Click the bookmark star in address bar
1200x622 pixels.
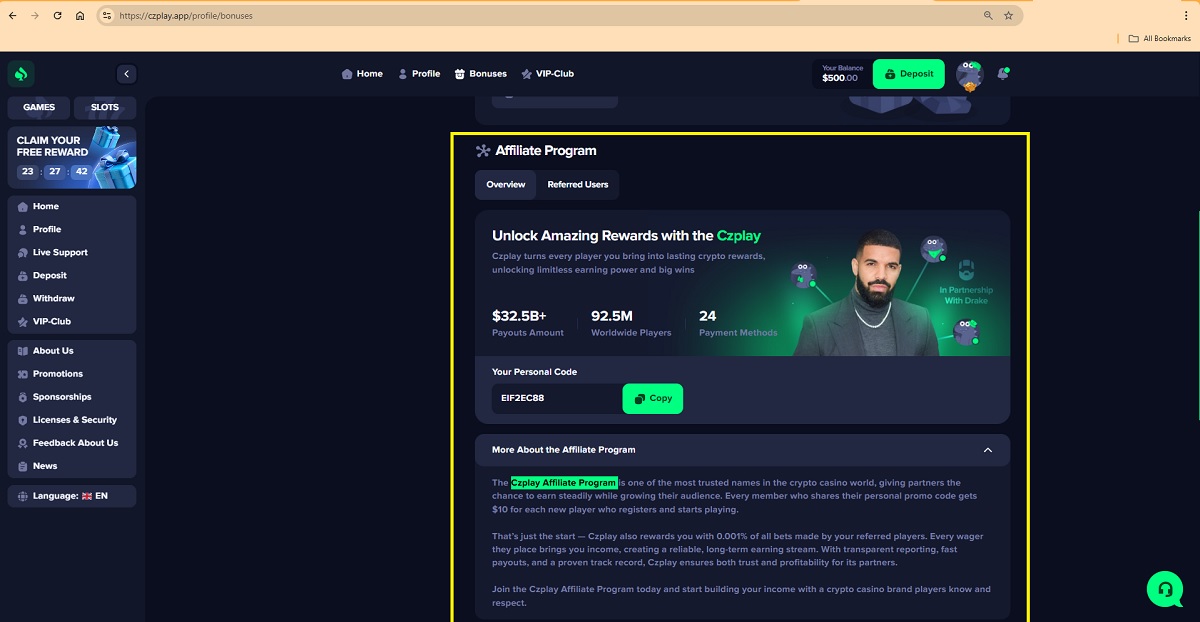[x=1008, y=16]
